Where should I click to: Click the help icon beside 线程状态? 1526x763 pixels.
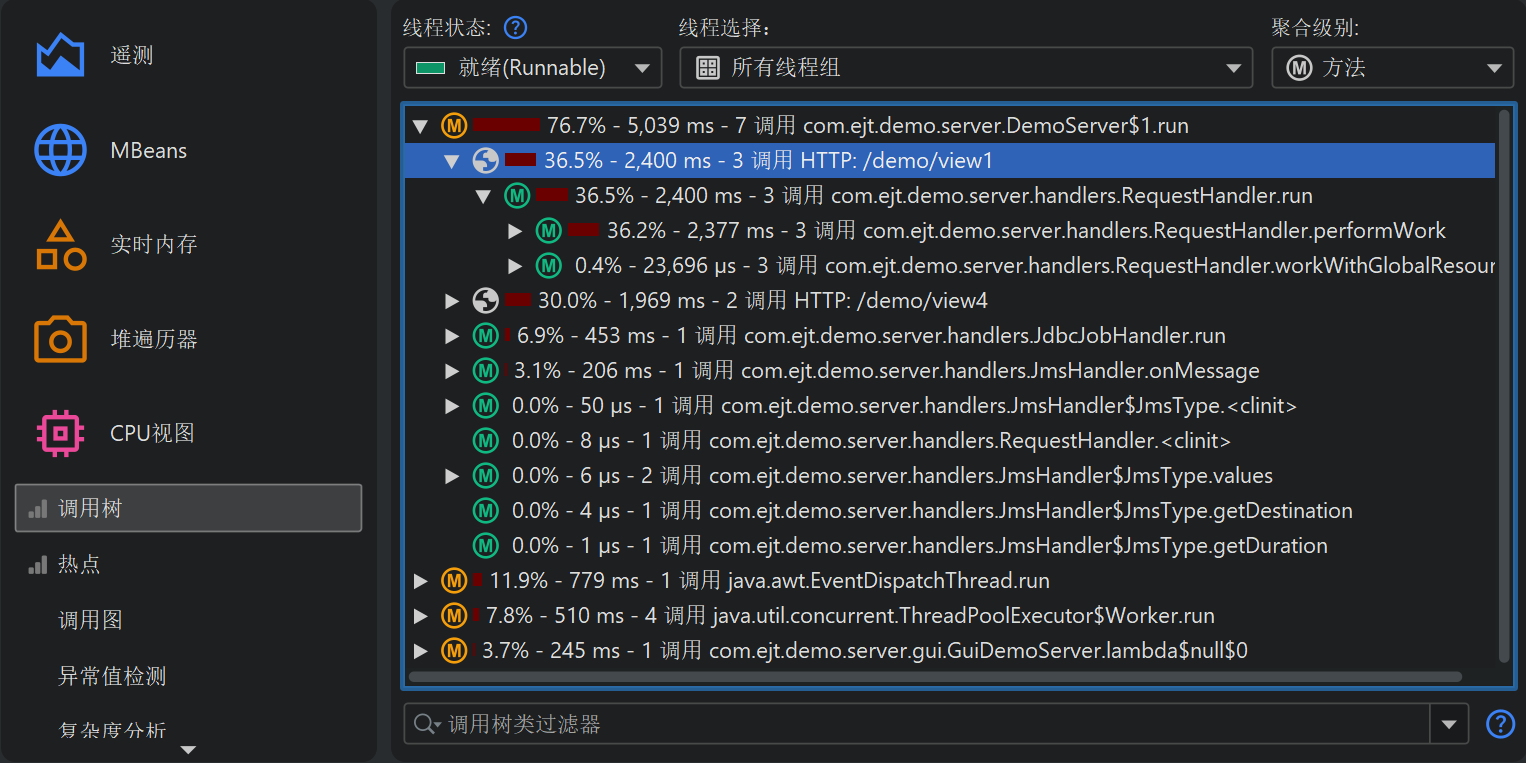[x=515, y=27]
